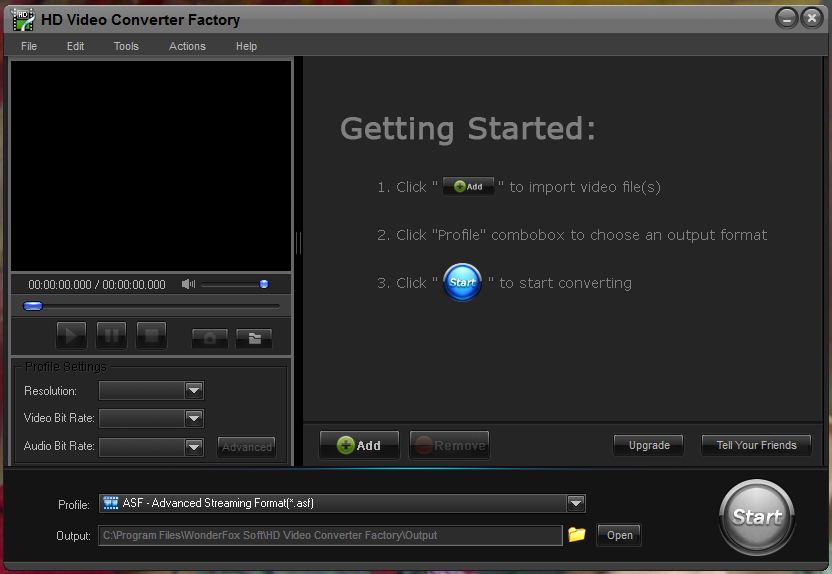Expand the Resolution dropdown

[194, 391]
